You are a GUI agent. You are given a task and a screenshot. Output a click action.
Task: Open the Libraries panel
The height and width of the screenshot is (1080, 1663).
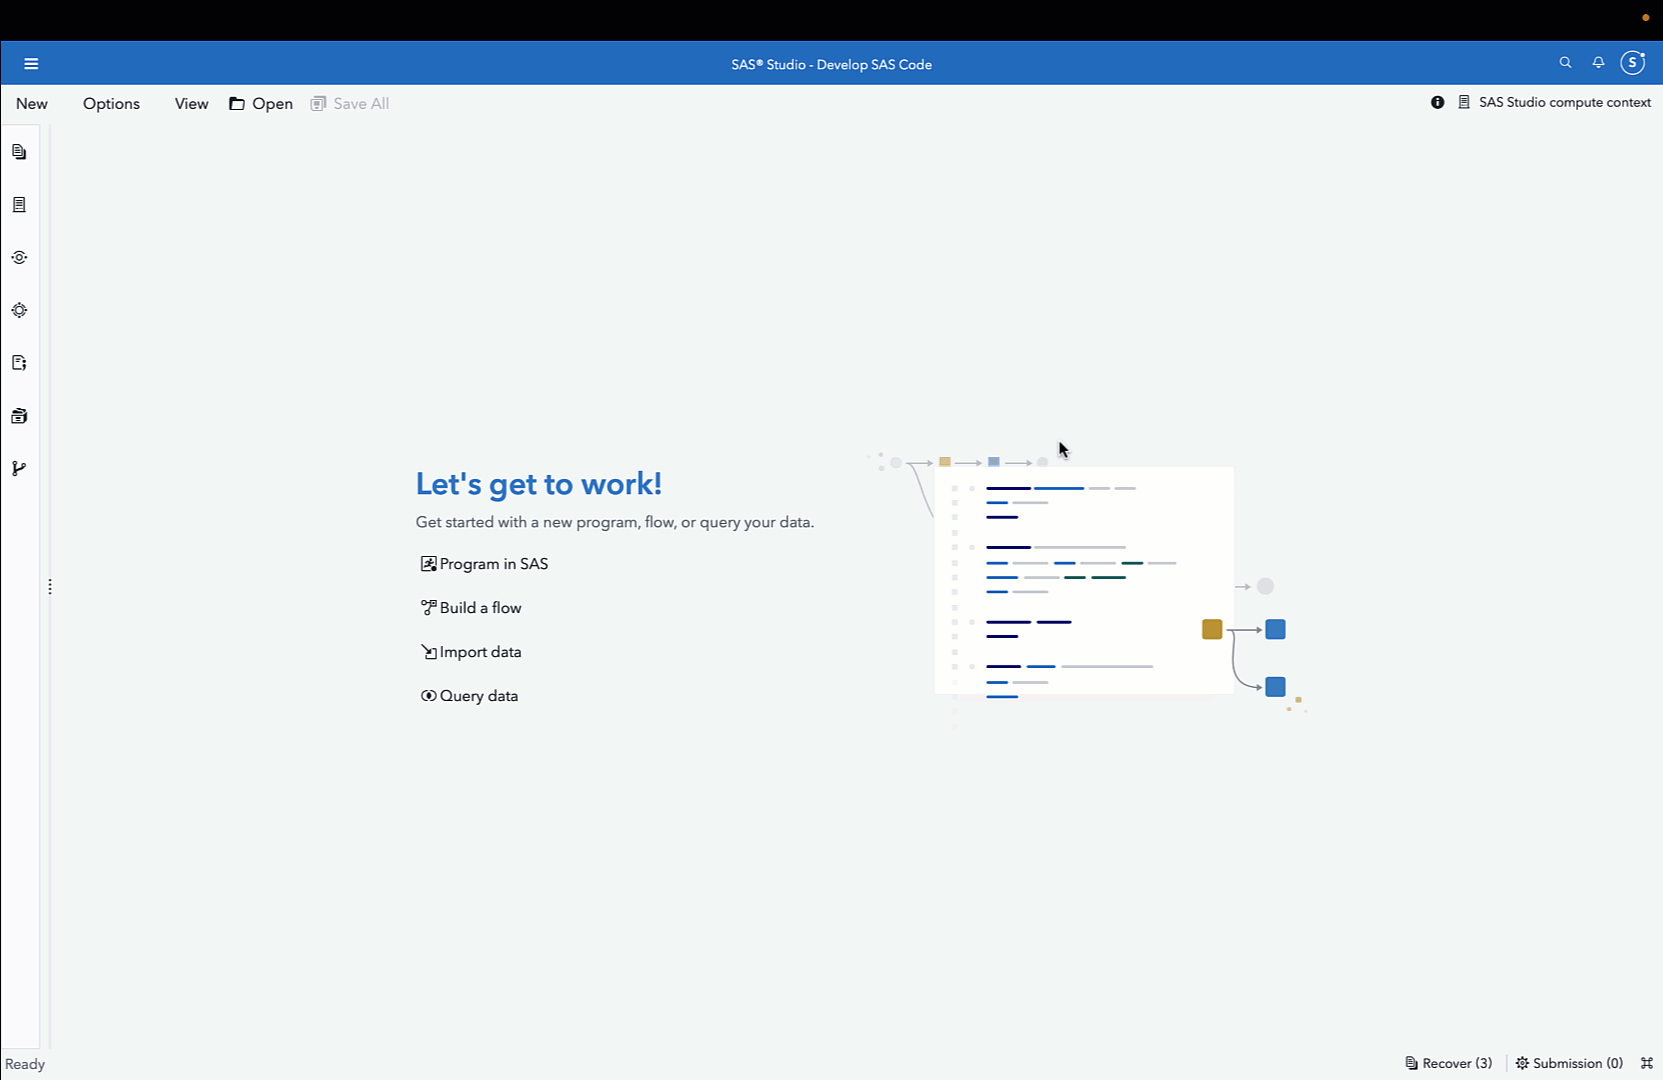click(19, 416)
